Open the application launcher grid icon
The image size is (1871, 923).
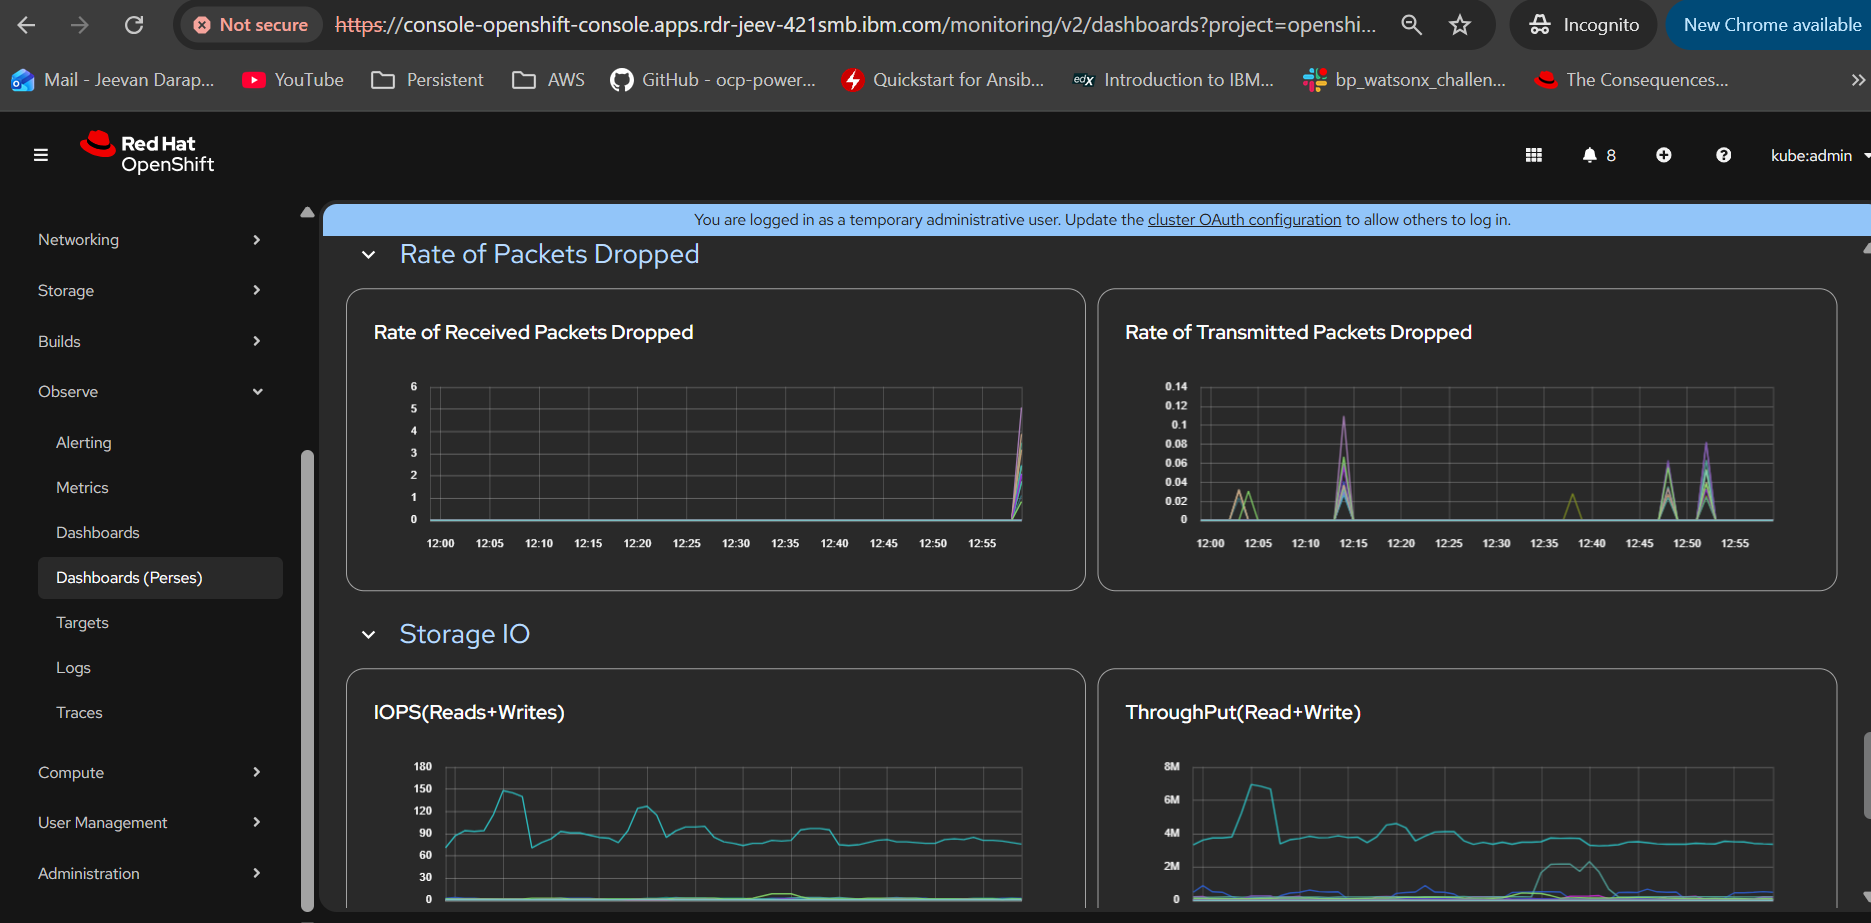[x=1533, y=155]
